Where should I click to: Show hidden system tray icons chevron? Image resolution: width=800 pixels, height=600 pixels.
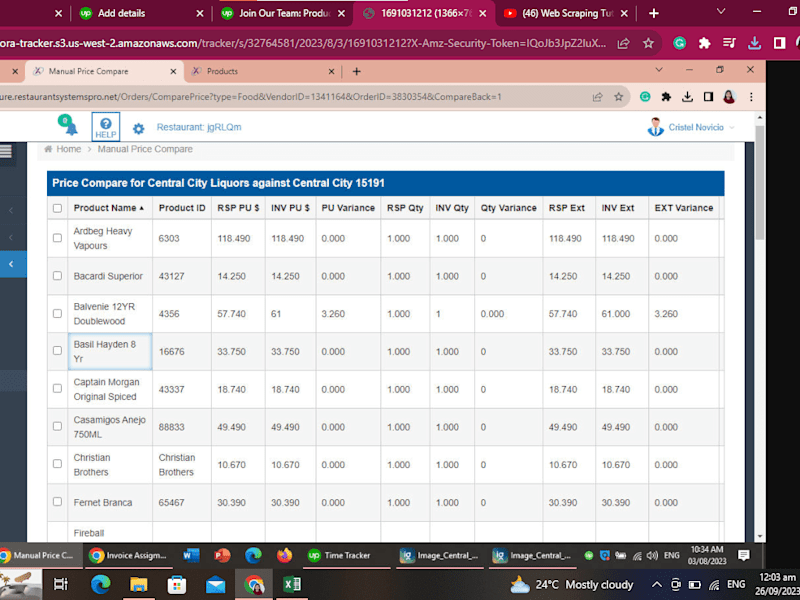(657, 585)
